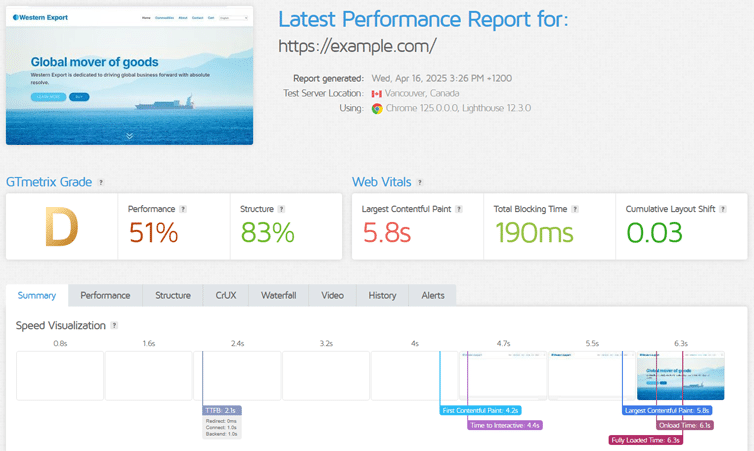The height and width of the screenshot is (451, 754).
Task: Click the Chrome browser icon
Action: tap(377, 109)
